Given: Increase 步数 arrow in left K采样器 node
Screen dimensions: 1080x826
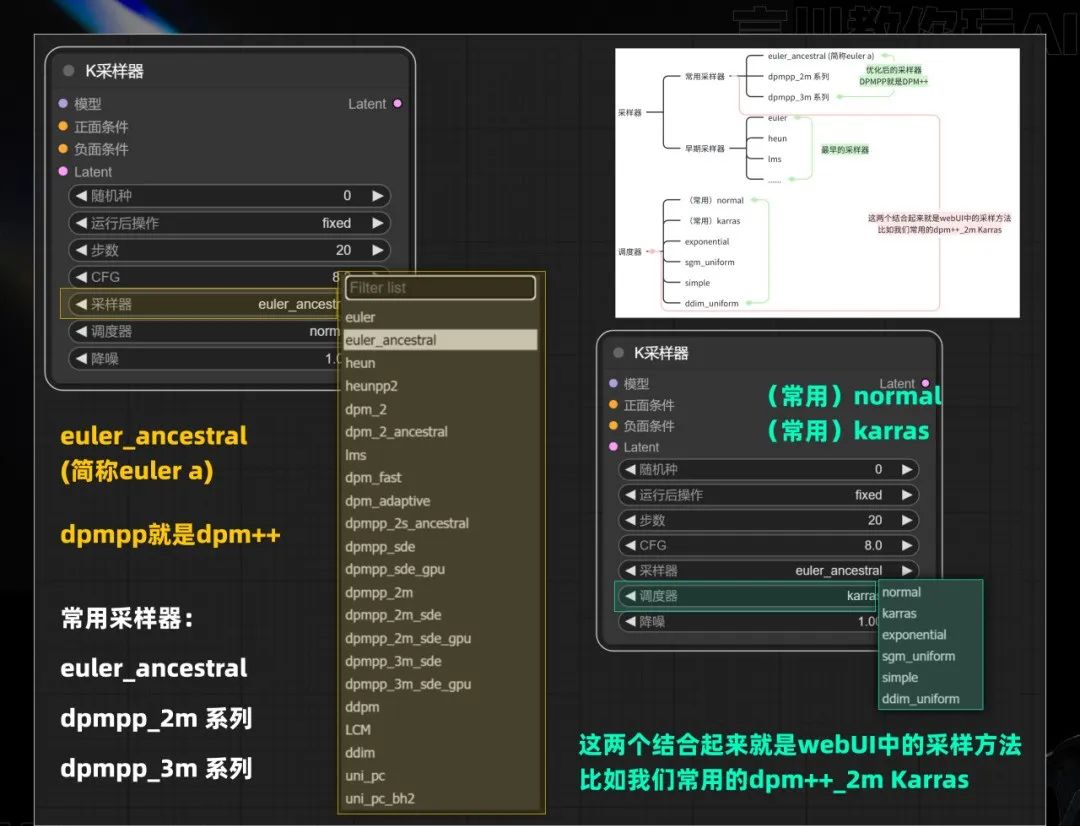Looking at the screenshot, I should (x=377, y=250).
